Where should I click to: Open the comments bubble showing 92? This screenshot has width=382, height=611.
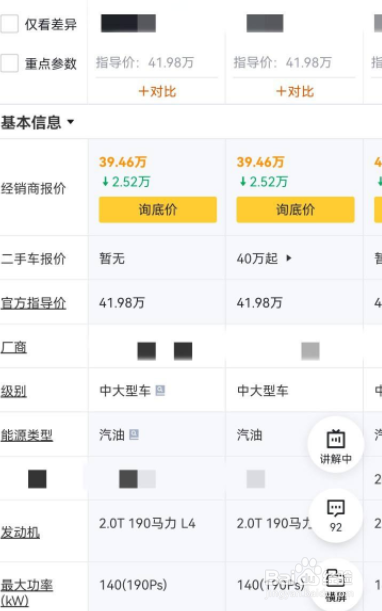coord(336,515)
